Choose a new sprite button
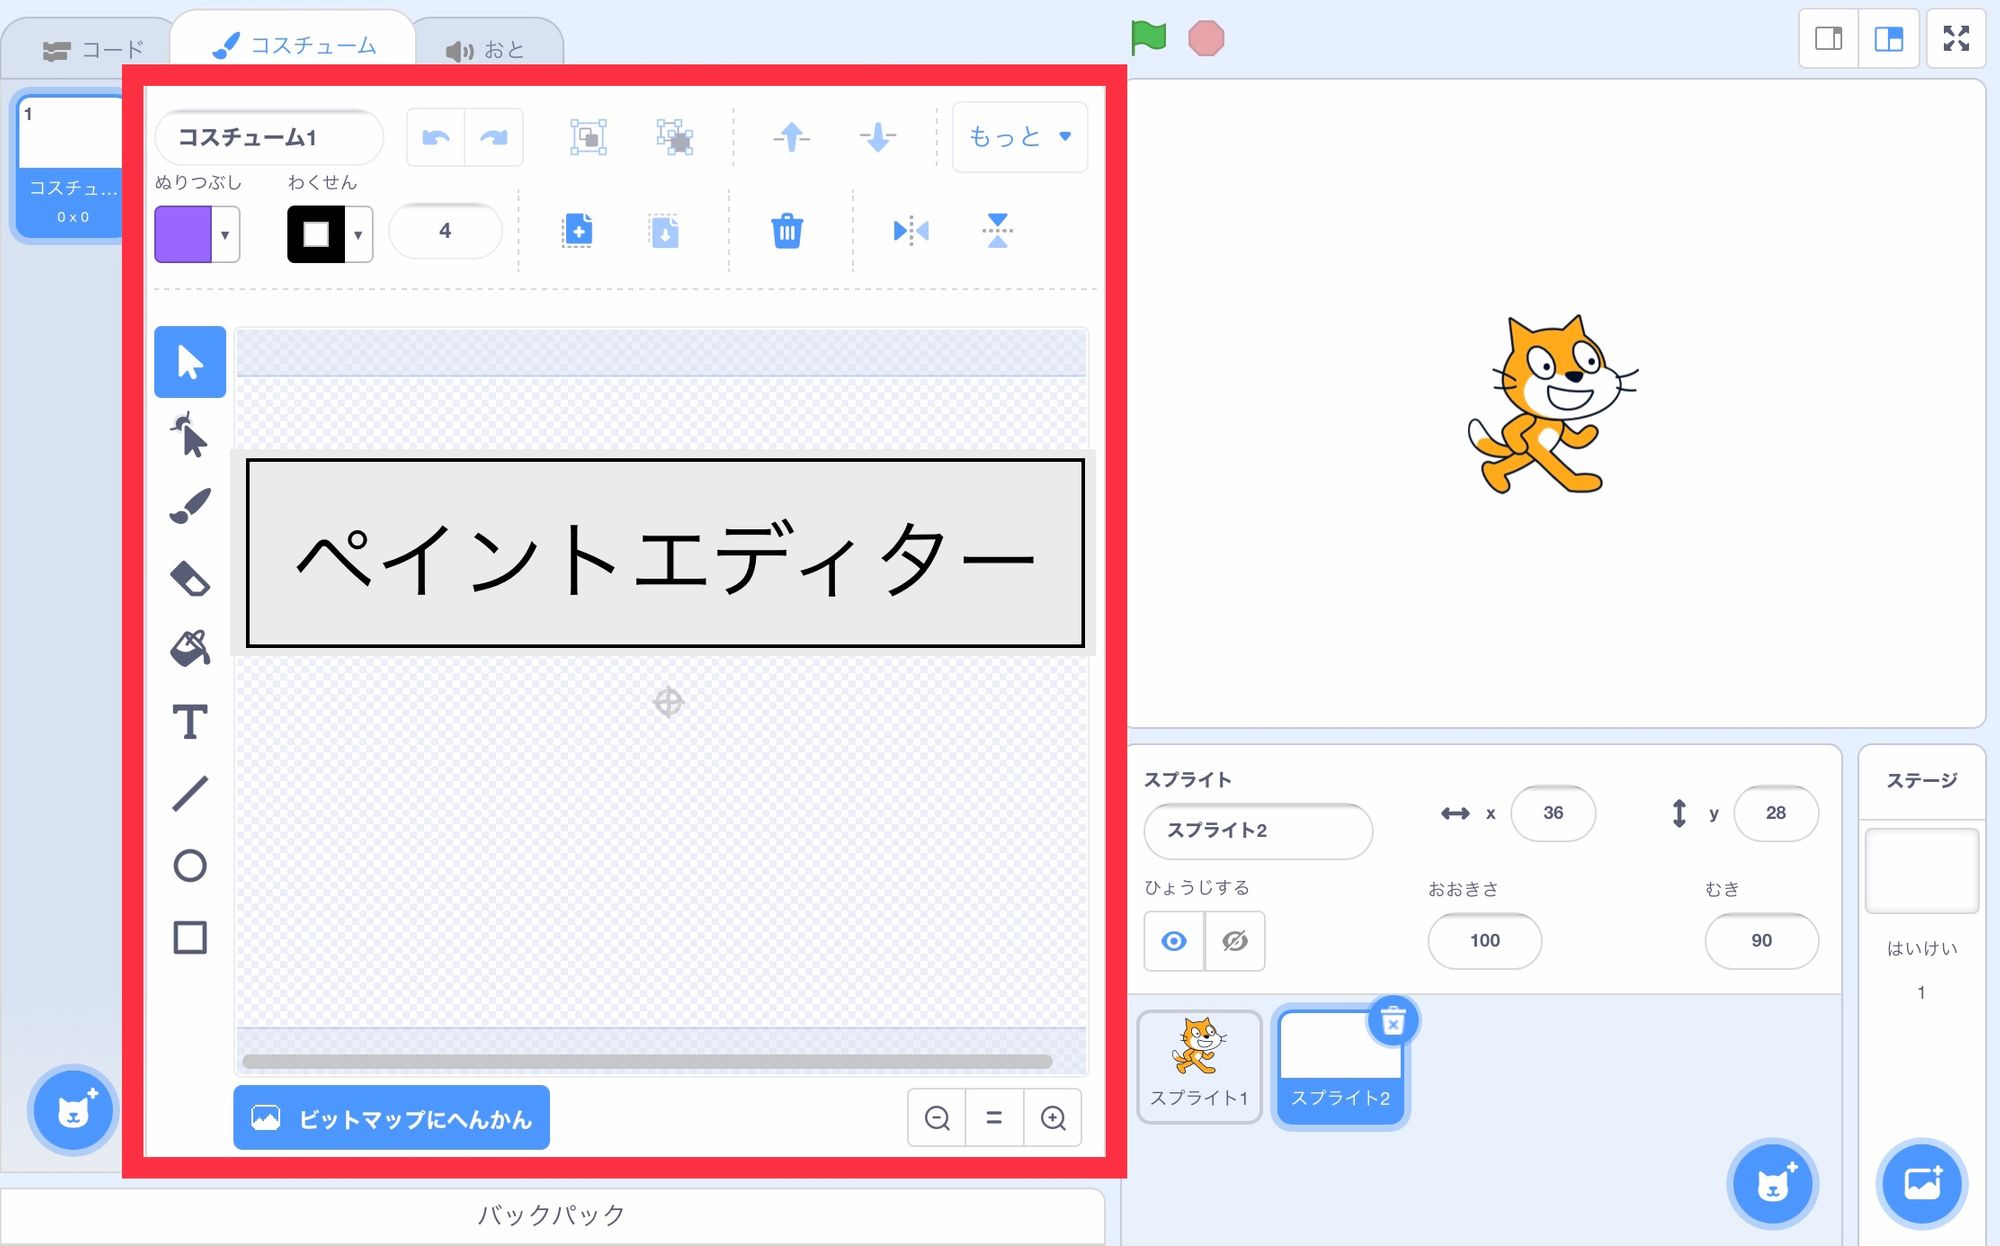 pos(1773,1185)
